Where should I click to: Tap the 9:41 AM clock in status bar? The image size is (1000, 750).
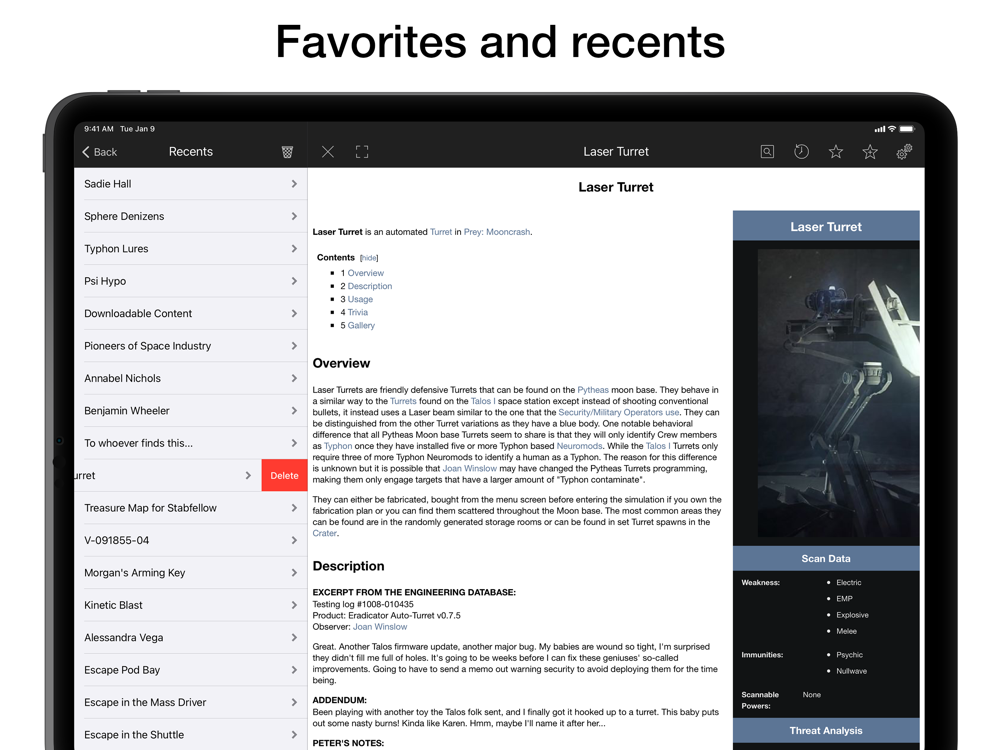click(99, 129)
